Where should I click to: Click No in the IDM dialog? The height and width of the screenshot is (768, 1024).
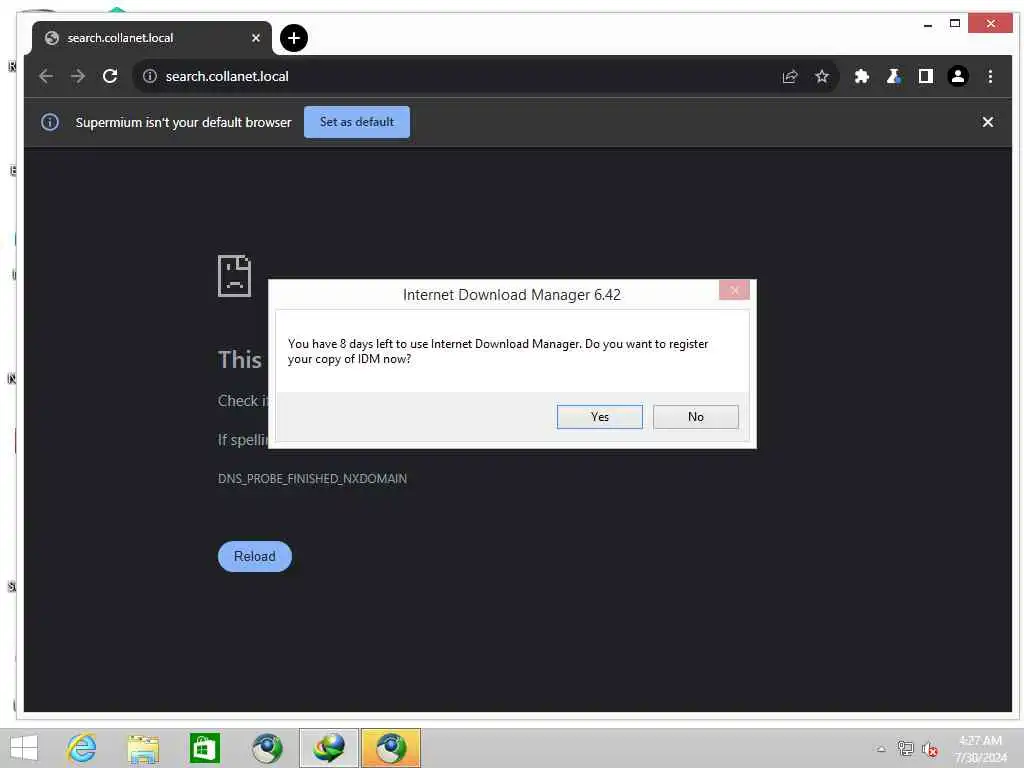pos(696,417)
